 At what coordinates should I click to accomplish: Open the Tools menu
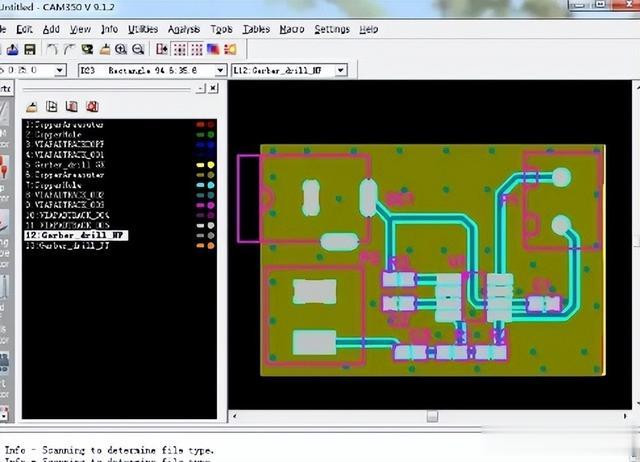[221, 29]
